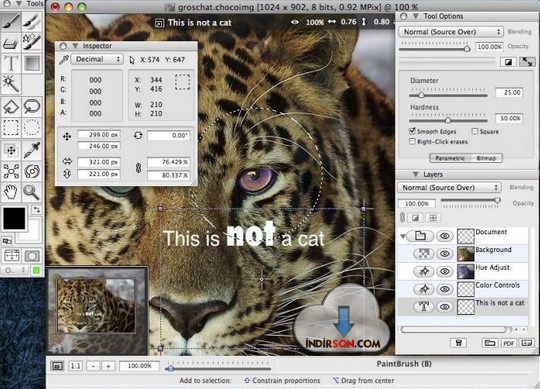The width and height of the screenshot is (540, 389).
Task: Select the Magic Wand tool
Action: pos(11,84)
